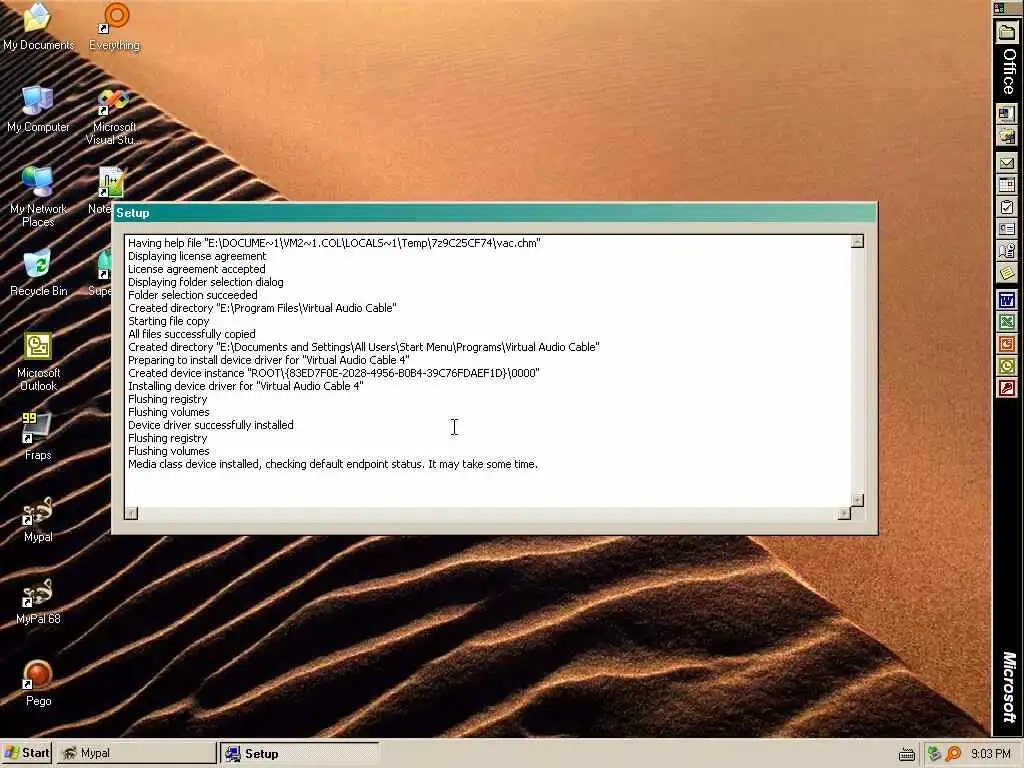Image resolution: width=1024 pixels, height=768 pixels.
Task: Click the on-screen keyboard tray icon
Action: (x=906, y=755)
